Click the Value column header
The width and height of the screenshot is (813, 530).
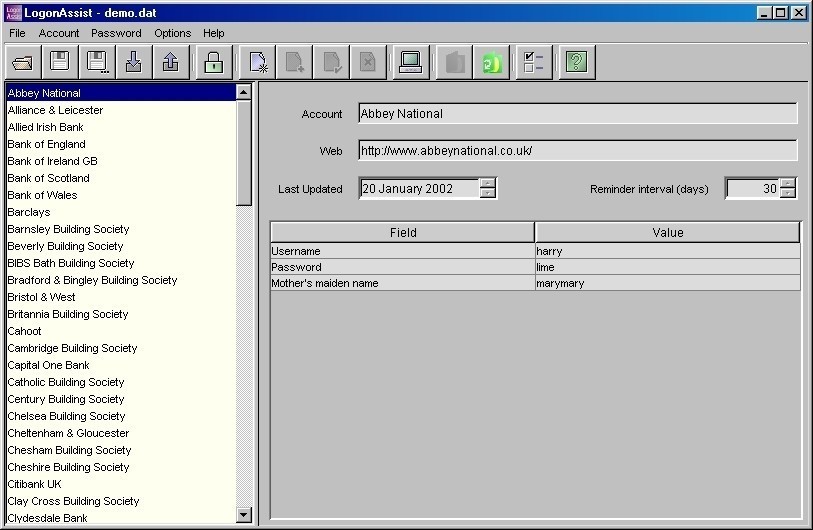(668, 232)
